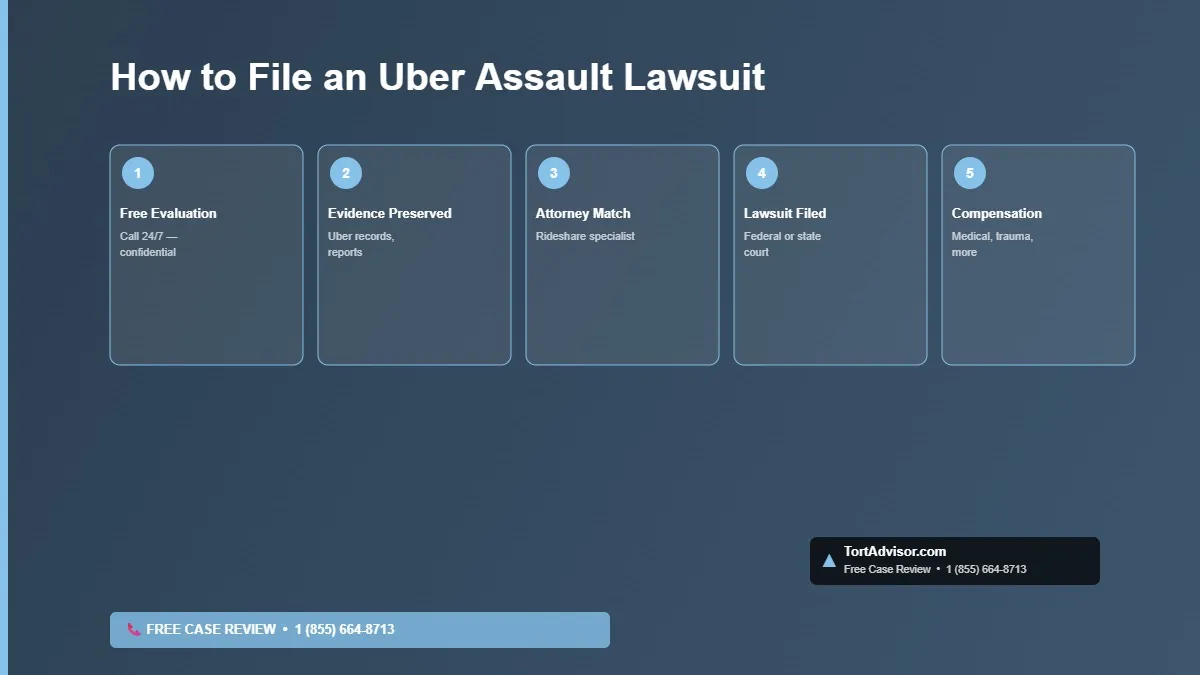Click the pink phone icon
This screenshot has height=675, width=1200.
(x=134, y=630)
